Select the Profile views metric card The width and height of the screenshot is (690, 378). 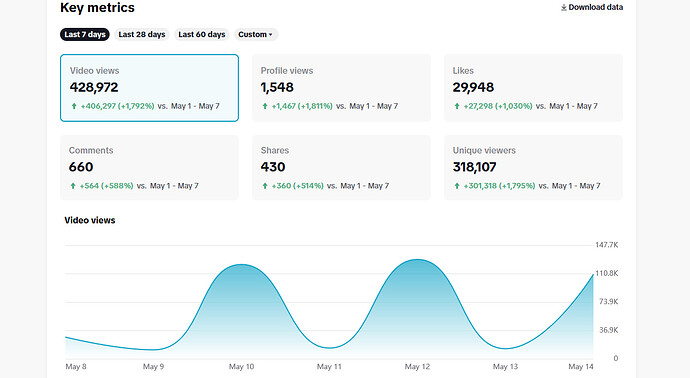341,88
